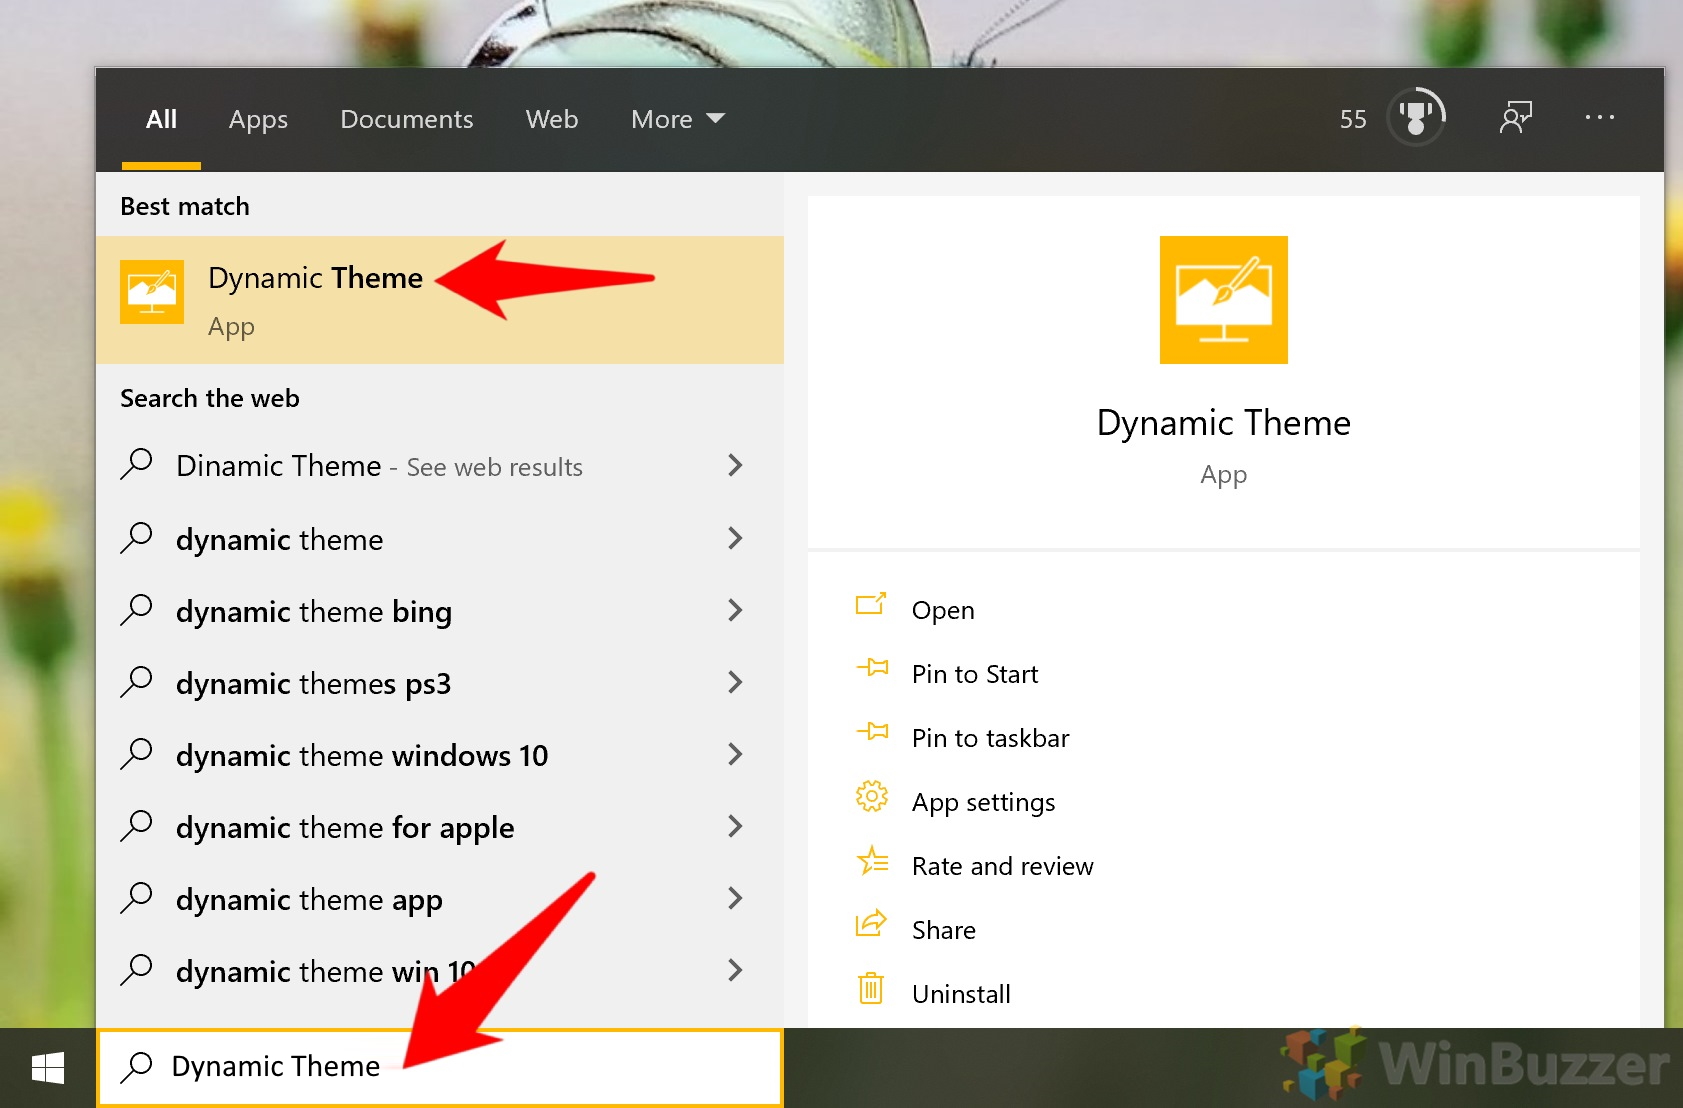Click the Dynamic Theme app icon in Best match
The height and width of the screenshot is (1108, 1683).
[x=152, y=292]
